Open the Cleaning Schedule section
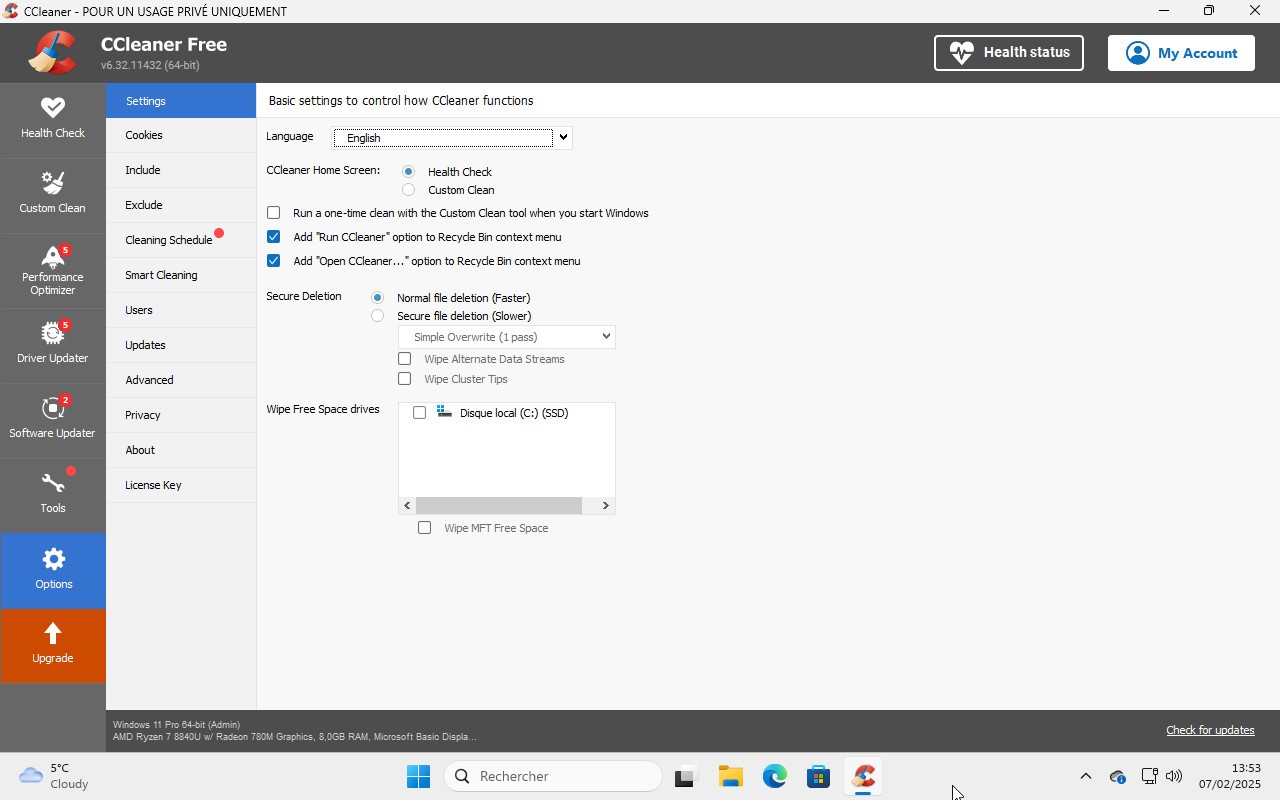 tap(168, 239)
